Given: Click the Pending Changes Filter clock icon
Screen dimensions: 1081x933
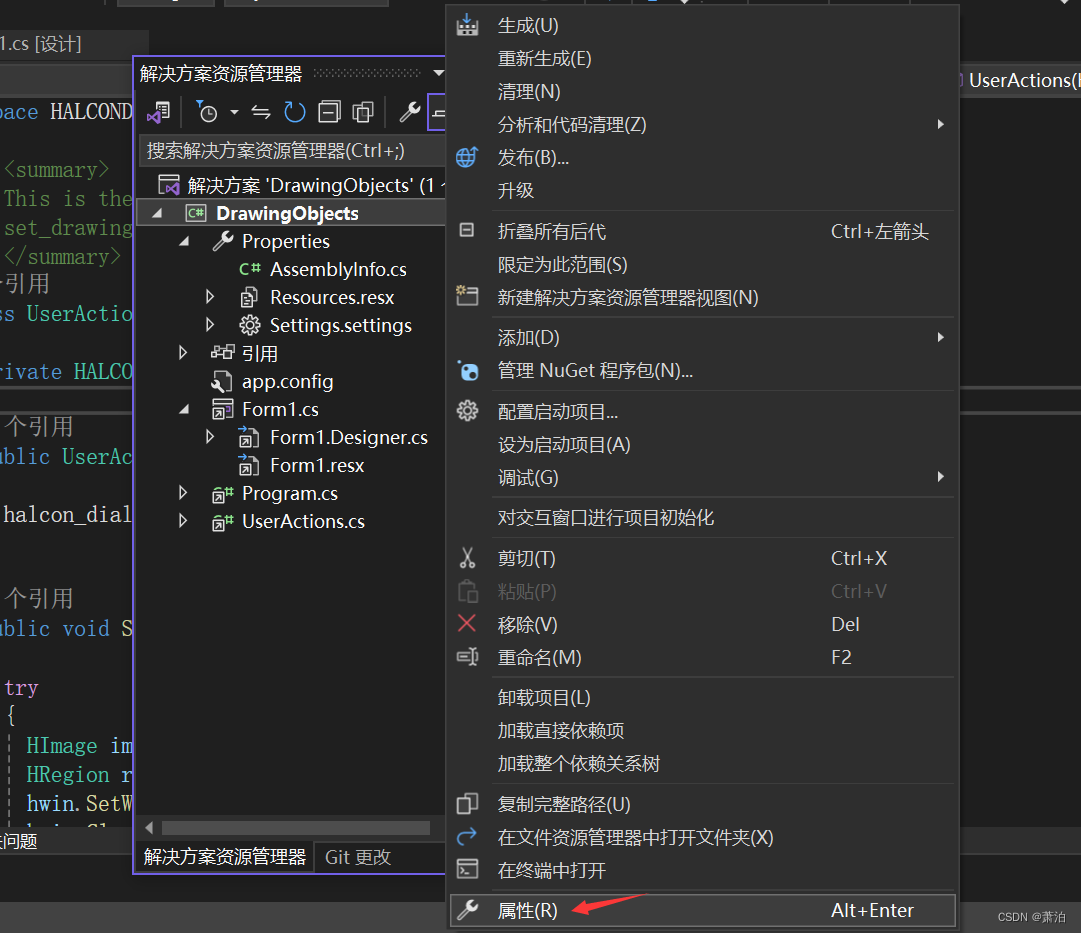Looking at the screenshot, I should (208, 112).
